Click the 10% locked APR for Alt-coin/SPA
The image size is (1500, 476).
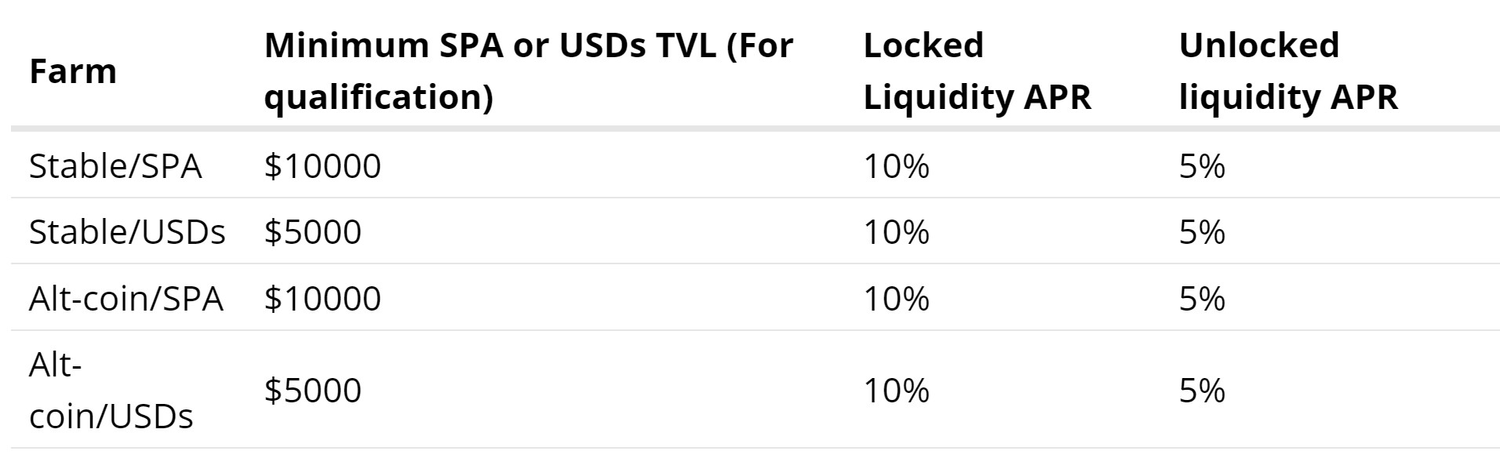[x=896, y=299]
